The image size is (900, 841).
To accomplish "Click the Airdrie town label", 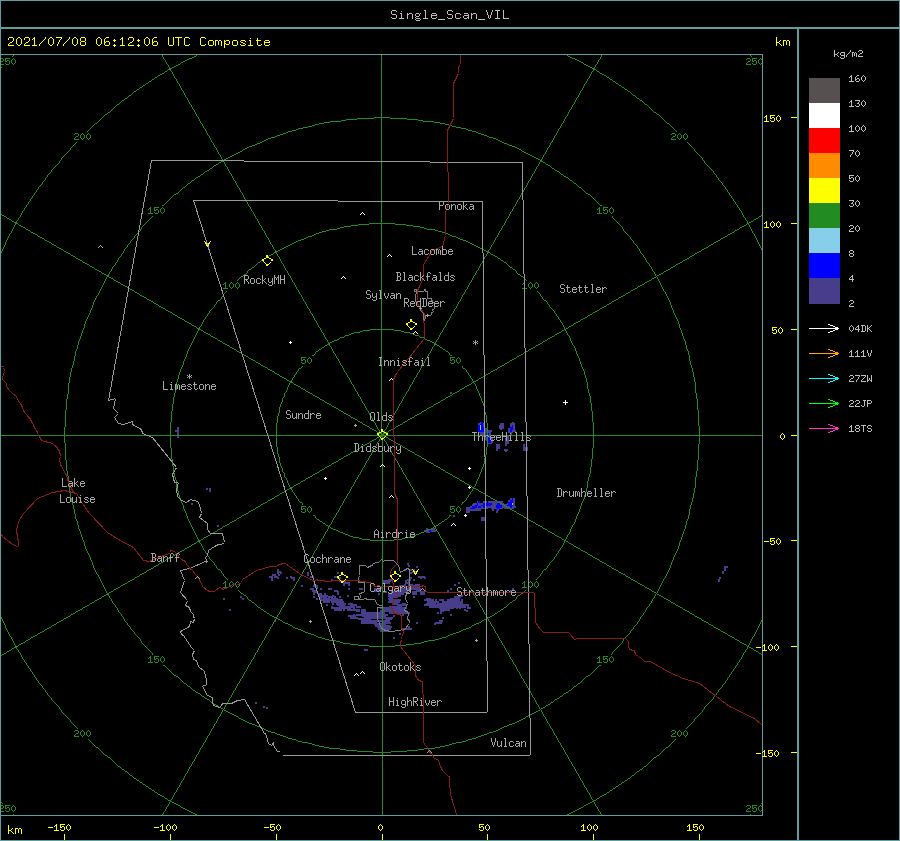I will [x=394, y=534].
